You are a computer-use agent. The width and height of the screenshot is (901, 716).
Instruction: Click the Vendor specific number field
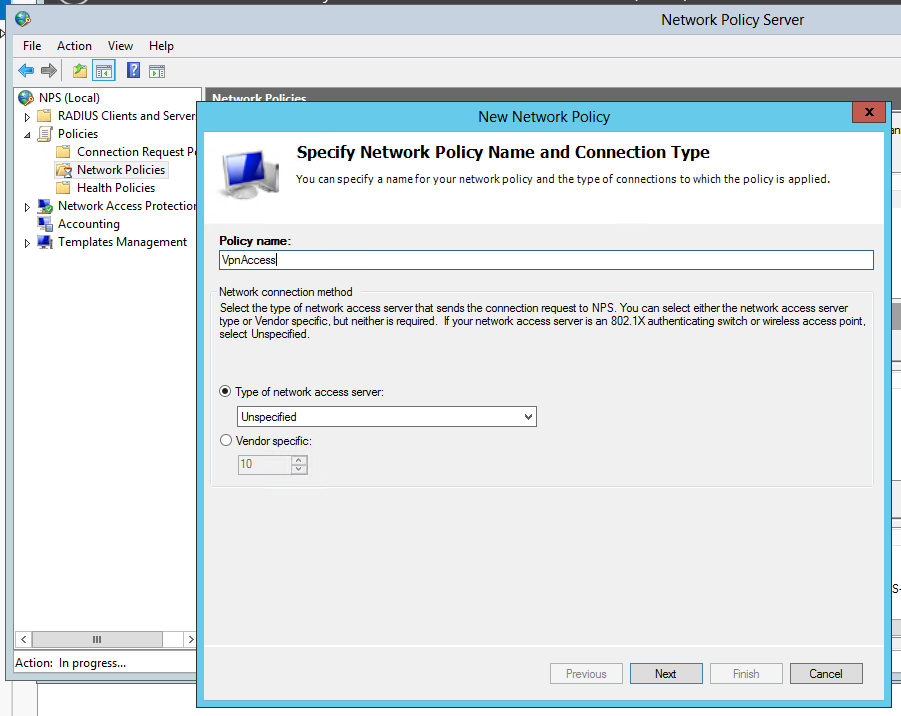point(264,464)
